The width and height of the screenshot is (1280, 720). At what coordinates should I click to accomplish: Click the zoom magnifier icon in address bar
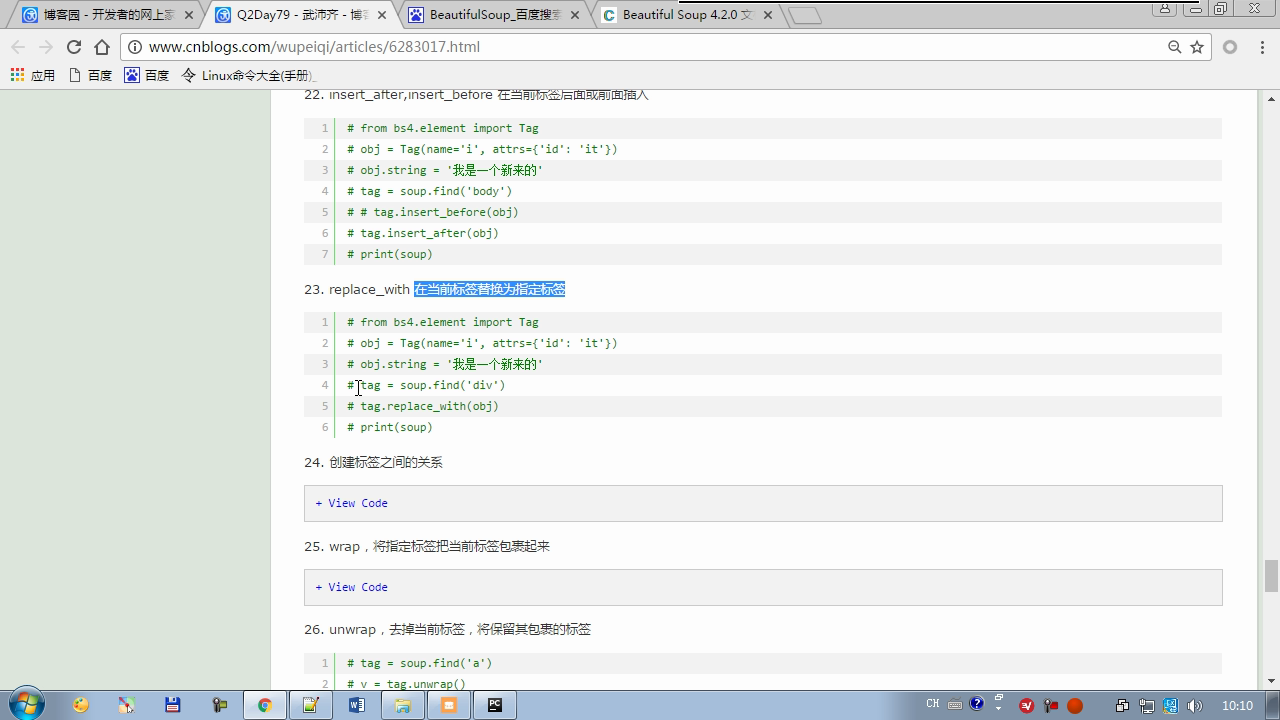point(1175,47)
